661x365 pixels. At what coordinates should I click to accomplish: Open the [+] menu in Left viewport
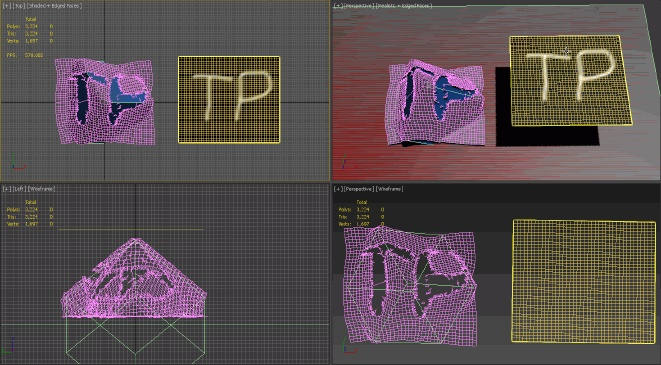(7, 189)
